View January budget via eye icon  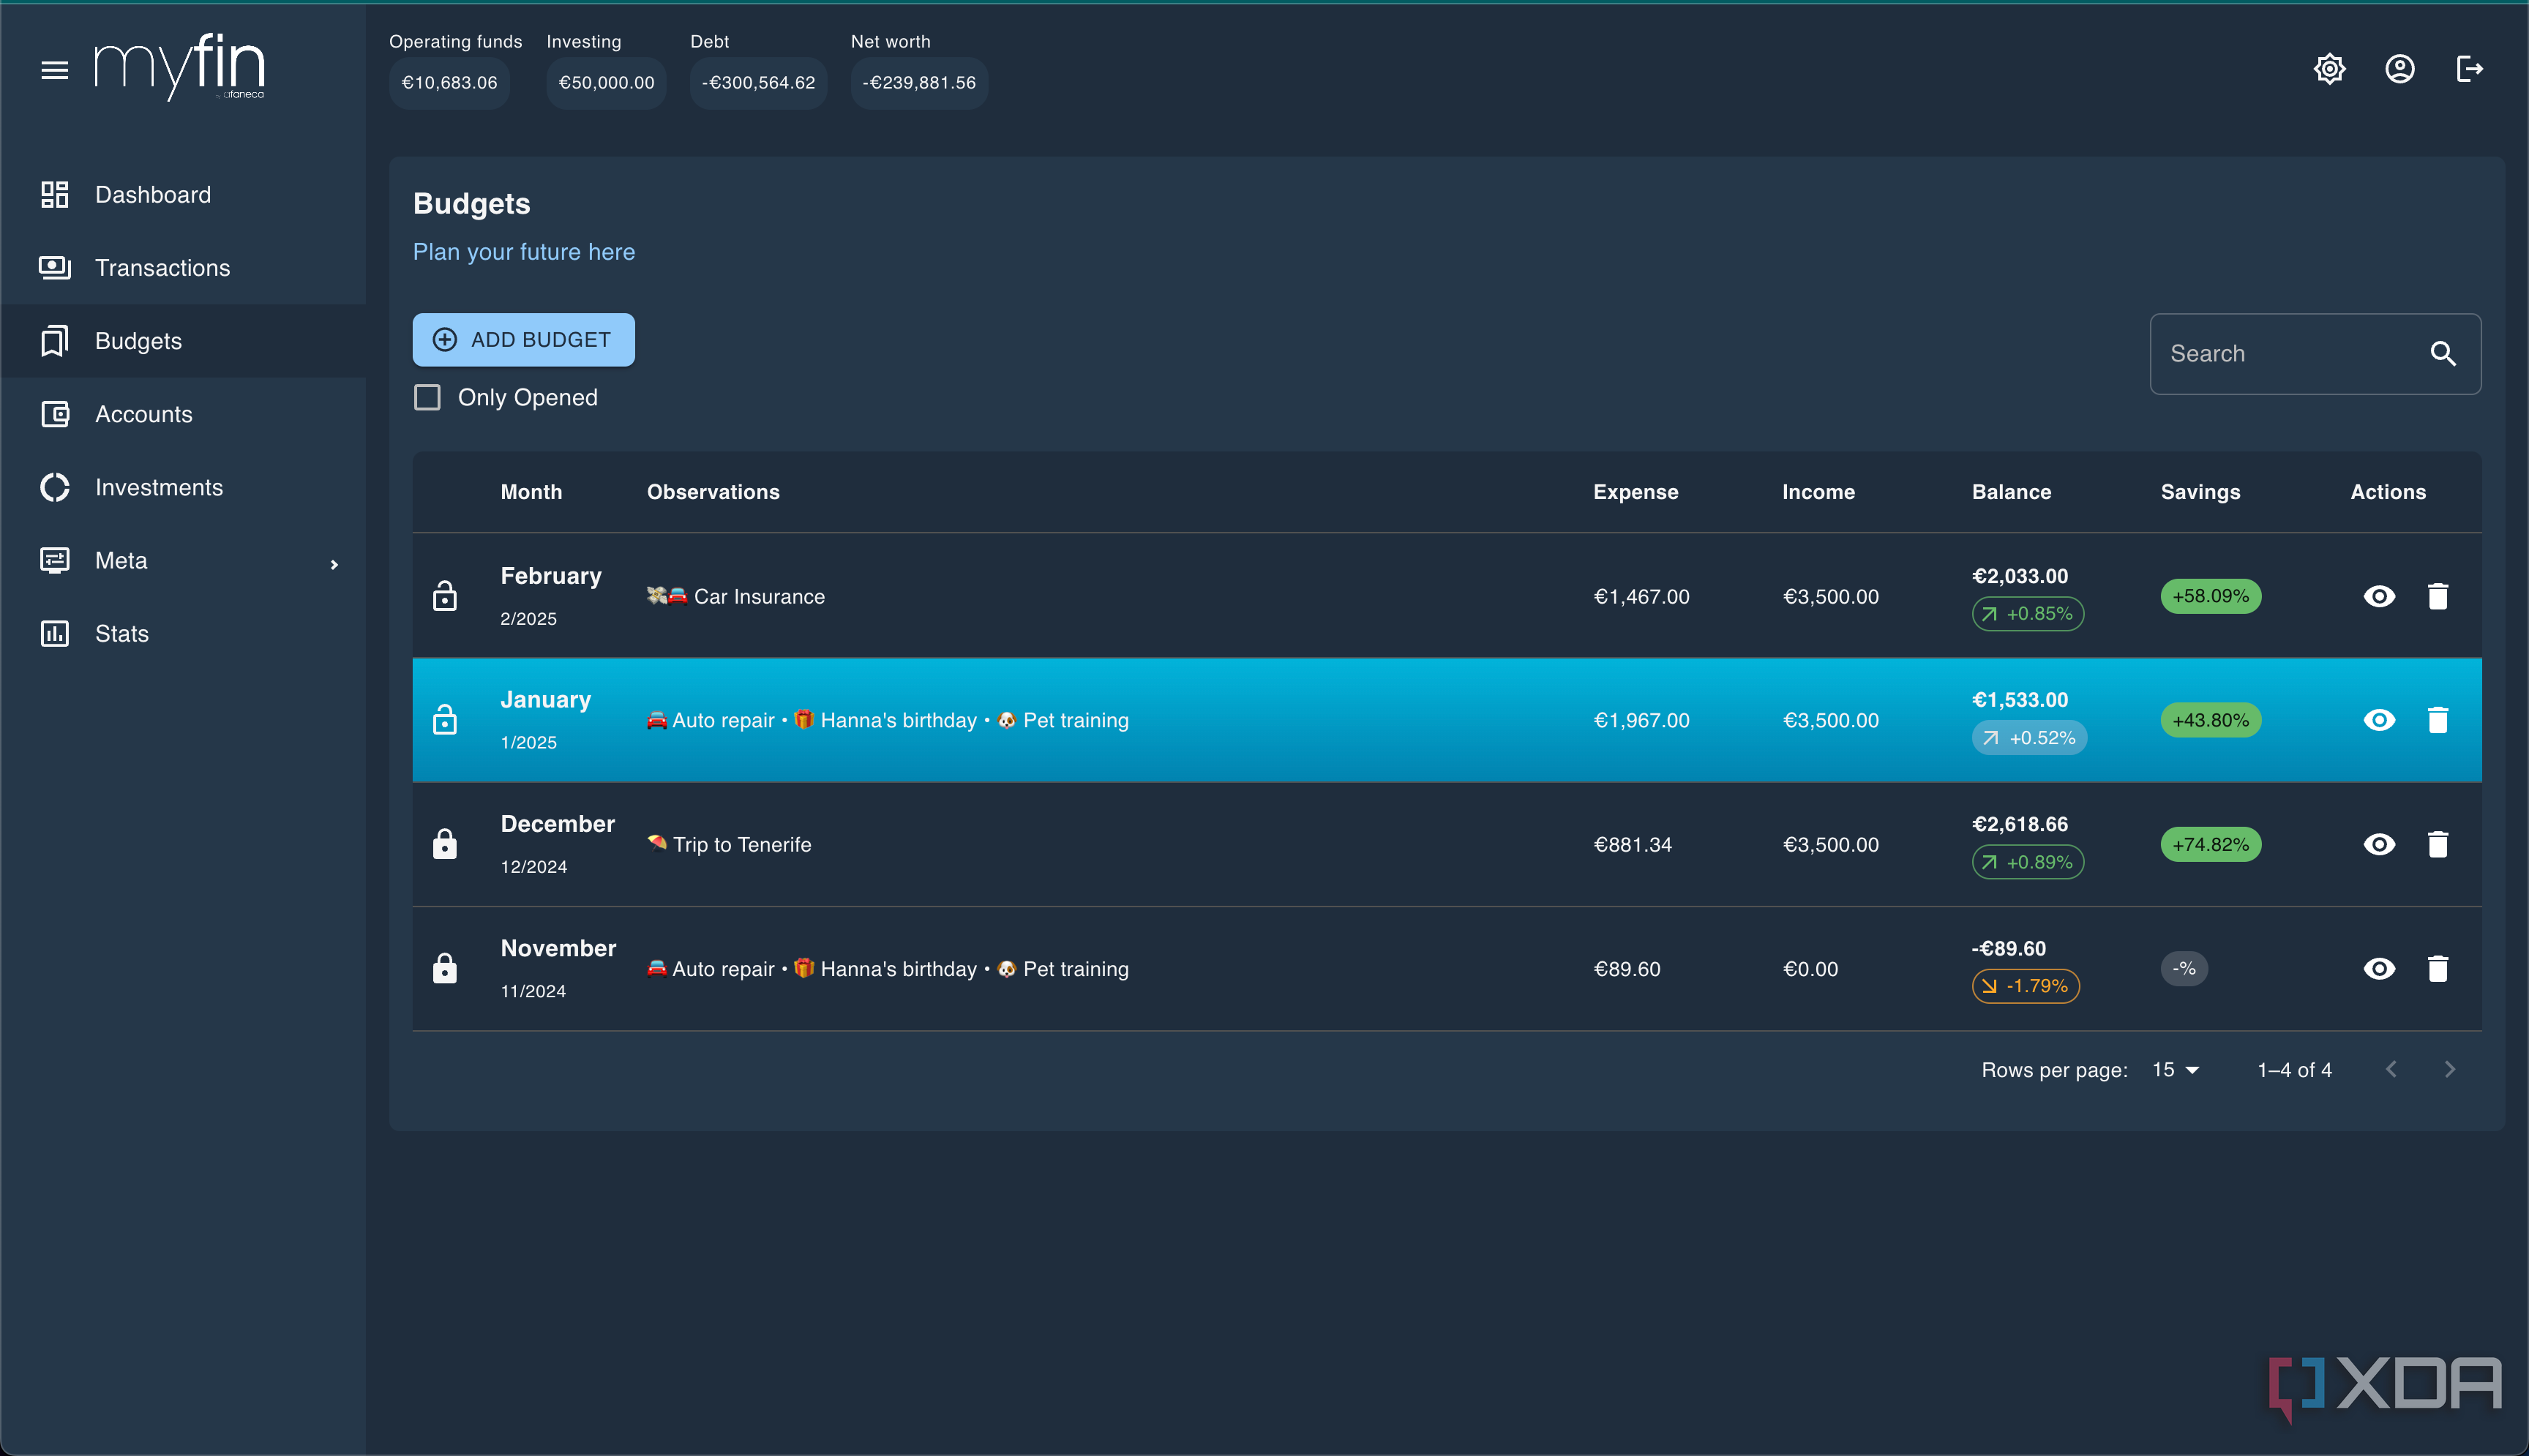[2379, 720]
